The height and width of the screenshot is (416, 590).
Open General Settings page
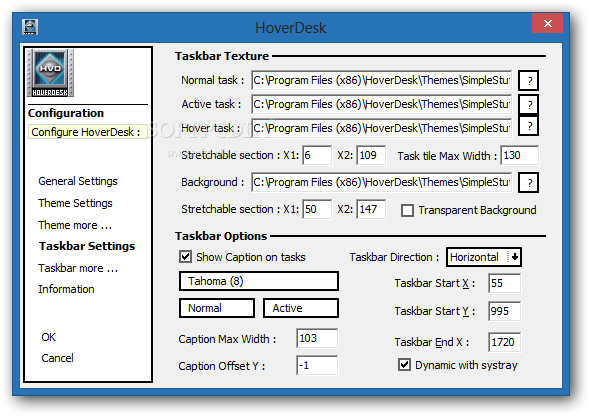(x=78, y=181)
